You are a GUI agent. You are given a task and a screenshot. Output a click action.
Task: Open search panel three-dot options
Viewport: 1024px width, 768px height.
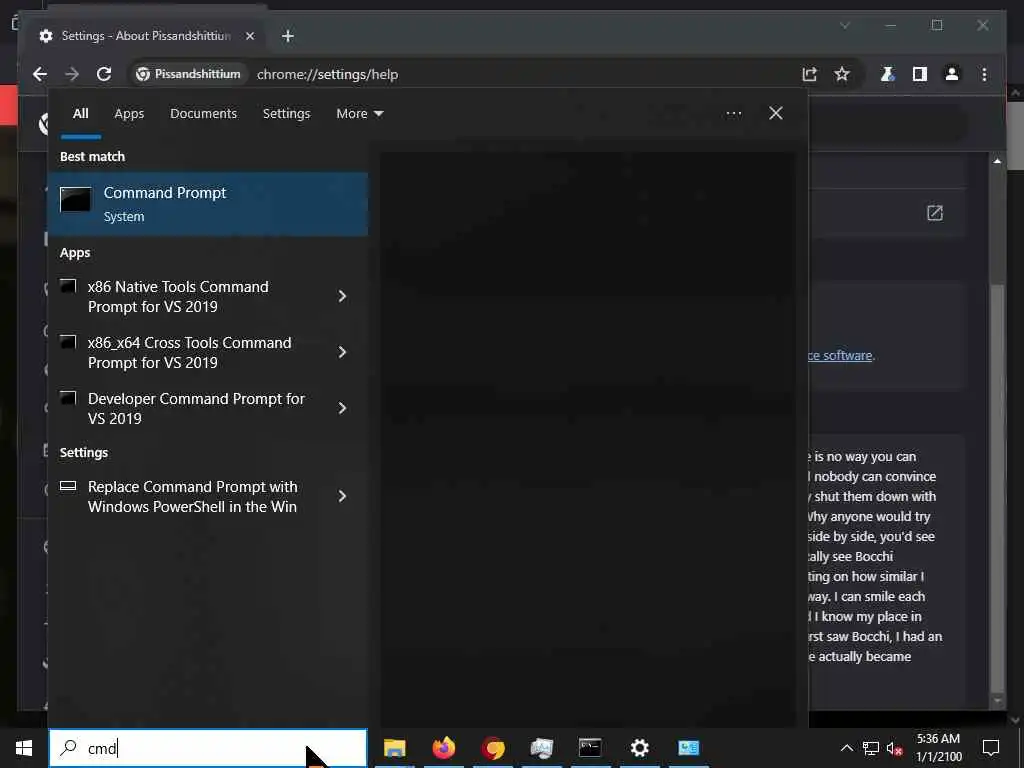tap(733, 114)
